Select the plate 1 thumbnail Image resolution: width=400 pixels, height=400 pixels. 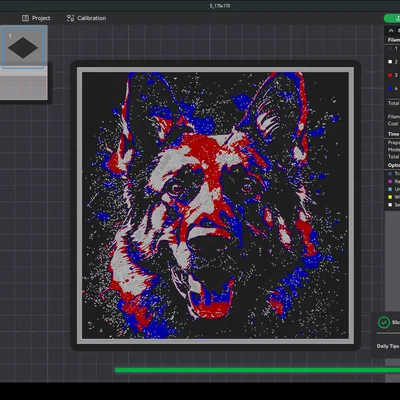[x=23, y=48]
